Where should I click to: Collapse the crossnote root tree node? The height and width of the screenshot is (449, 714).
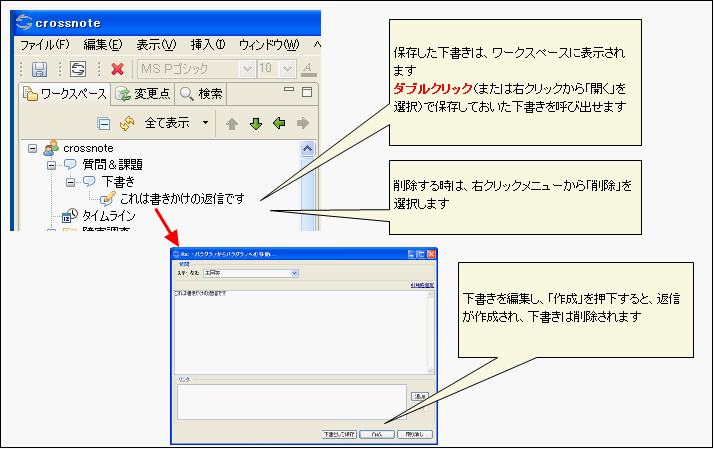pos(32,148)
